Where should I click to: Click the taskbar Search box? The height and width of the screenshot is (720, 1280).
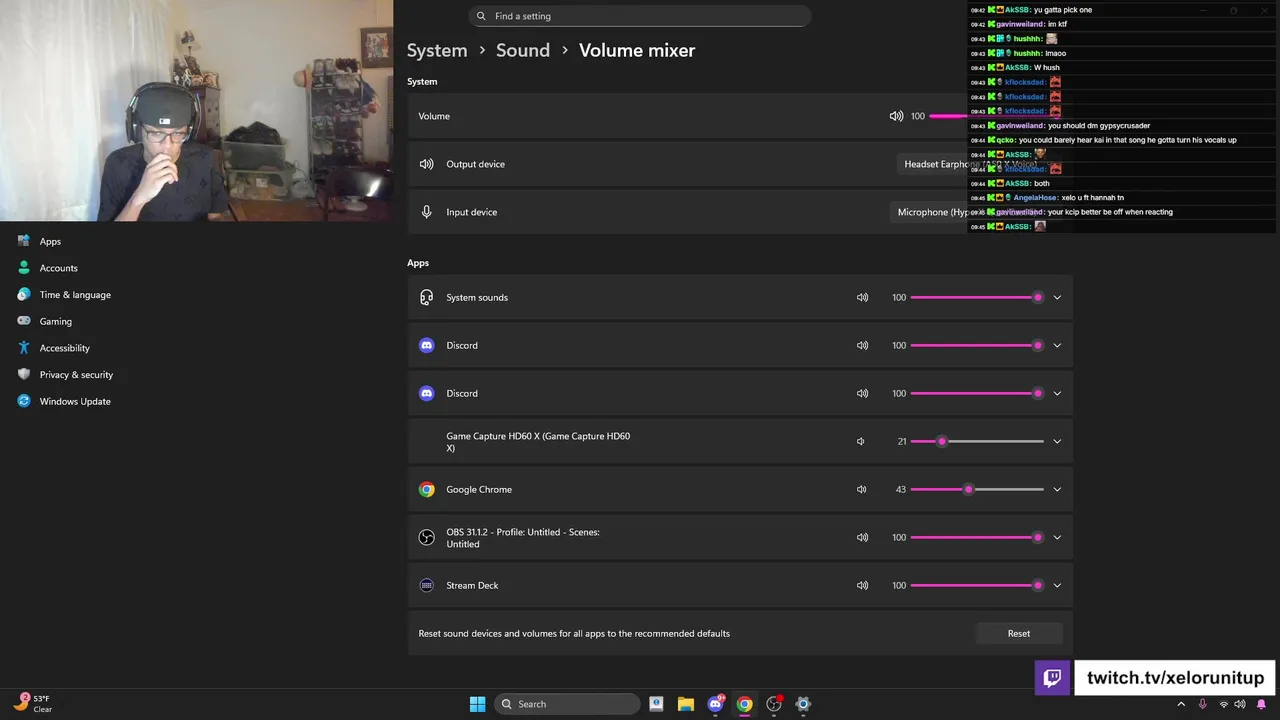click(567, 704)
